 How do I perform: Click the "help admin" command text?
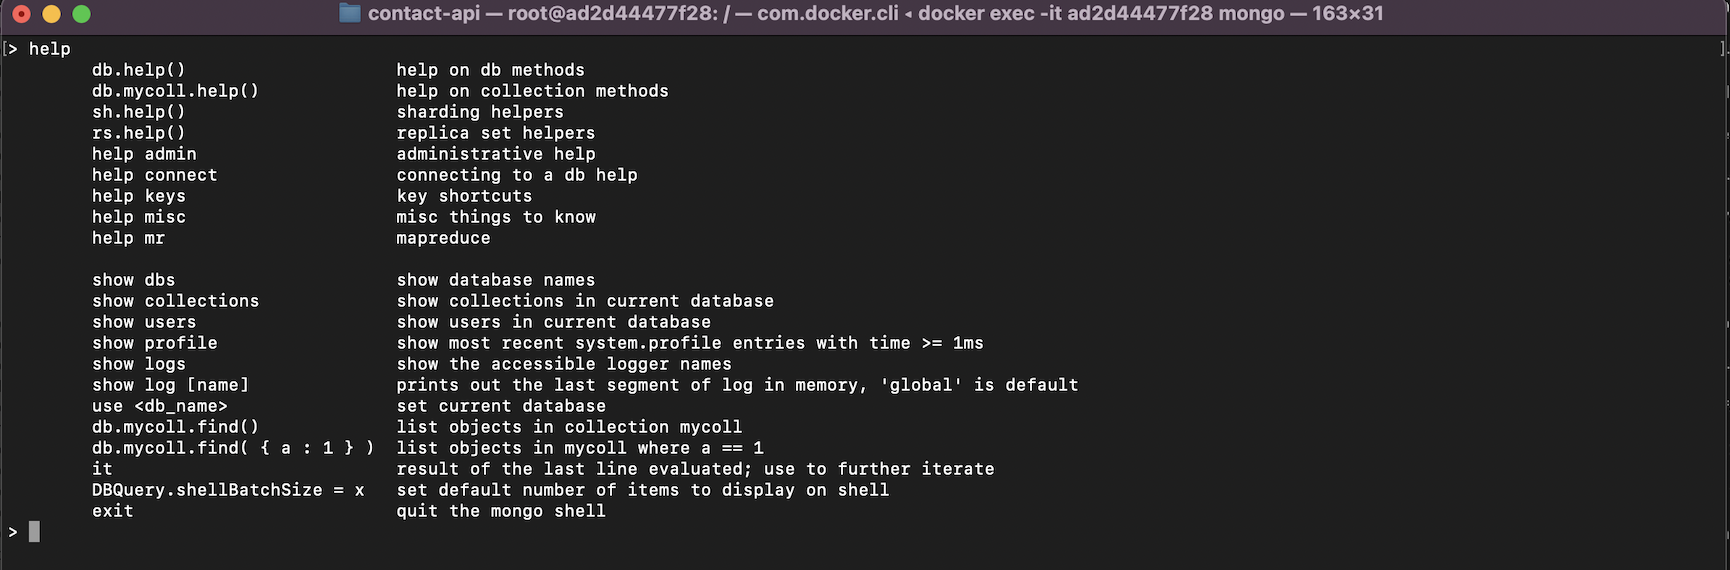144,154
